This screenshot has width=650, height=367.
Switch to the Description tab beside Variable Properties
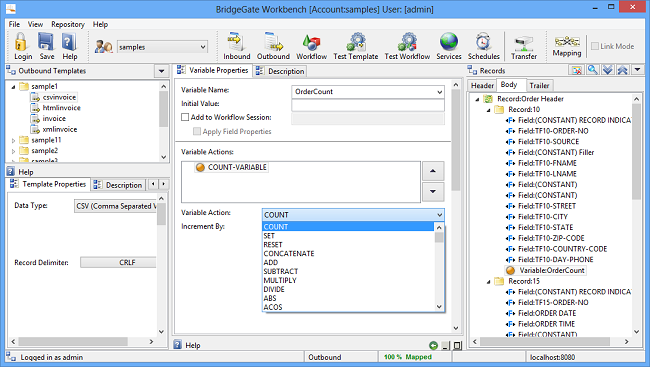[x=281, y=71]
